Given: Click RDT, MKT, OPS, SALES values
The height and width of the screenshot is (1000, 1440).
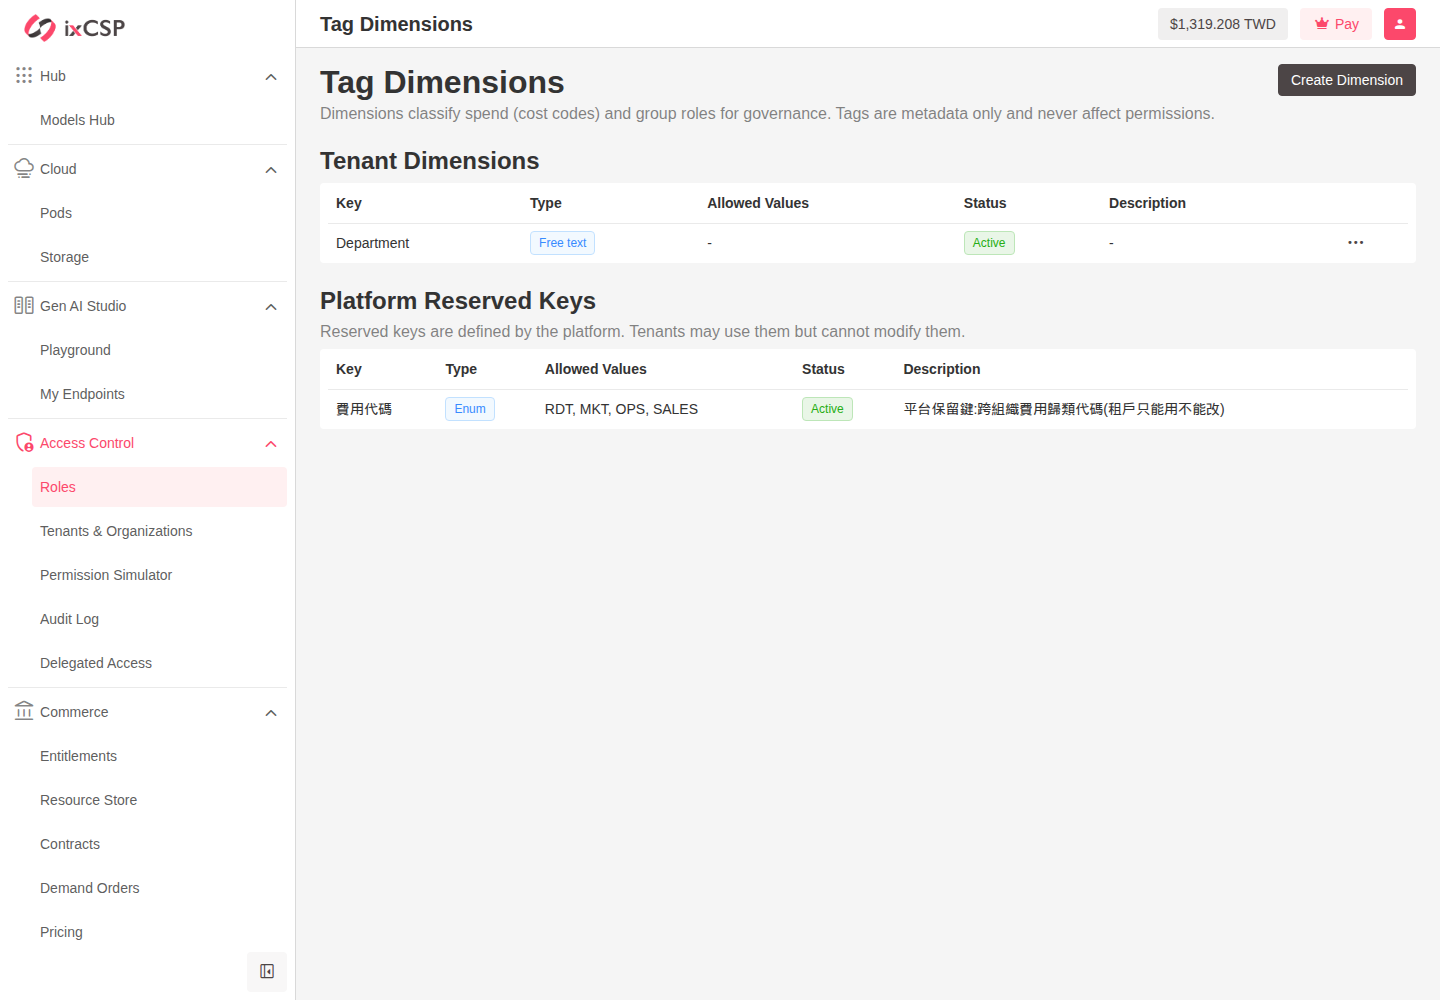Looking at the screenshot, I should tap(621, 409).
